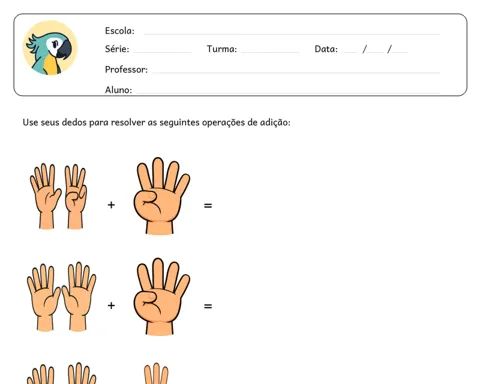
Task: Click the plus sign in second row
Action: 111,305
